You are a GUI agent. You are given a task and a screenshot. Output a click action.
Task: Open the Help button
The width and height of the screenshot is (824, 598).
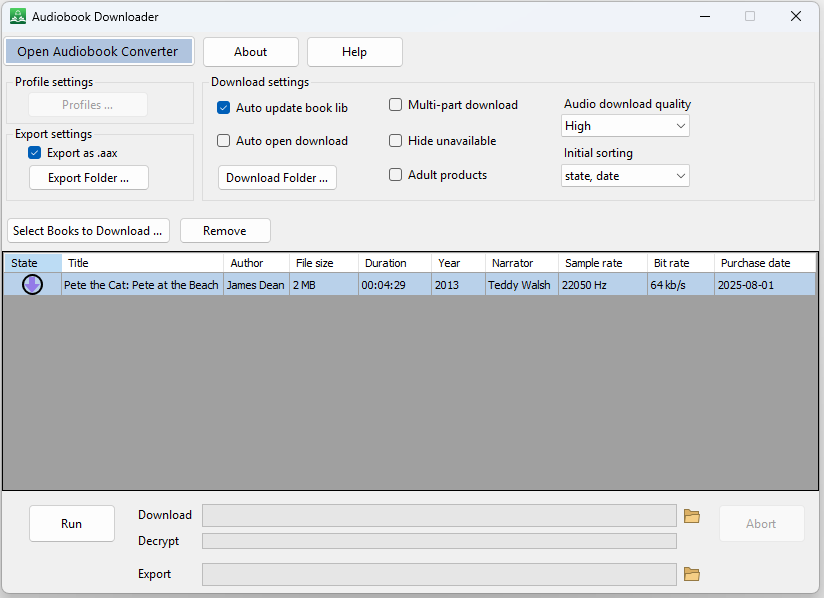tap(354, 52)
